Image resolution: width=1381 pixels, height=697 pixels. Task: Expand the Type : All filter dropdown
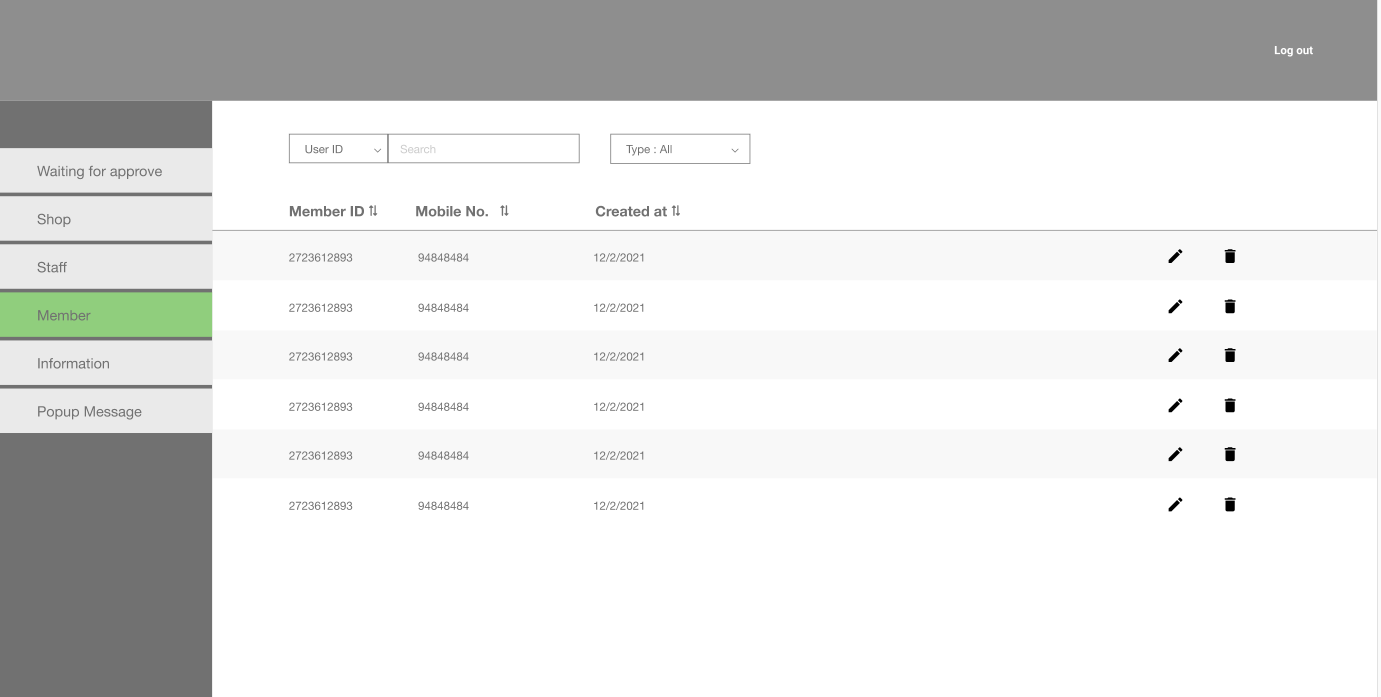pos(680,149)
